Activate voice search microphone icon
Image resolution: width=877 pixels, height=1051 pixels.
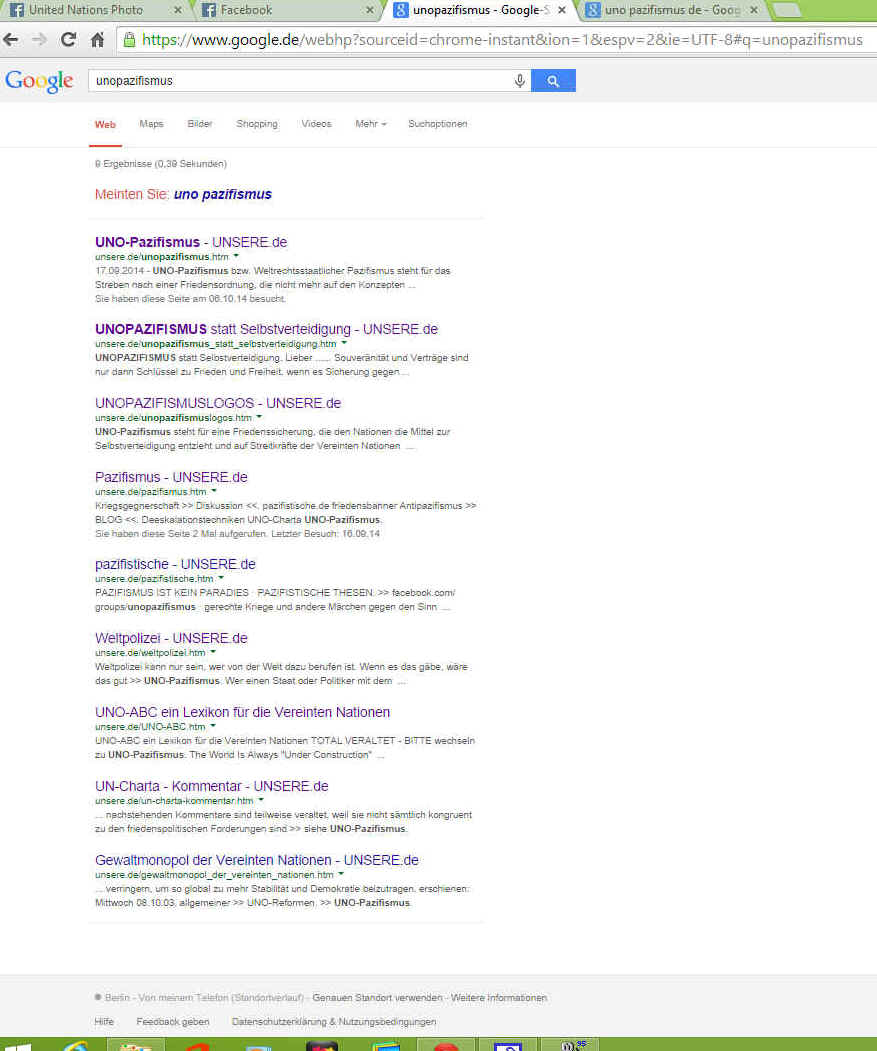tap(520, 81)
